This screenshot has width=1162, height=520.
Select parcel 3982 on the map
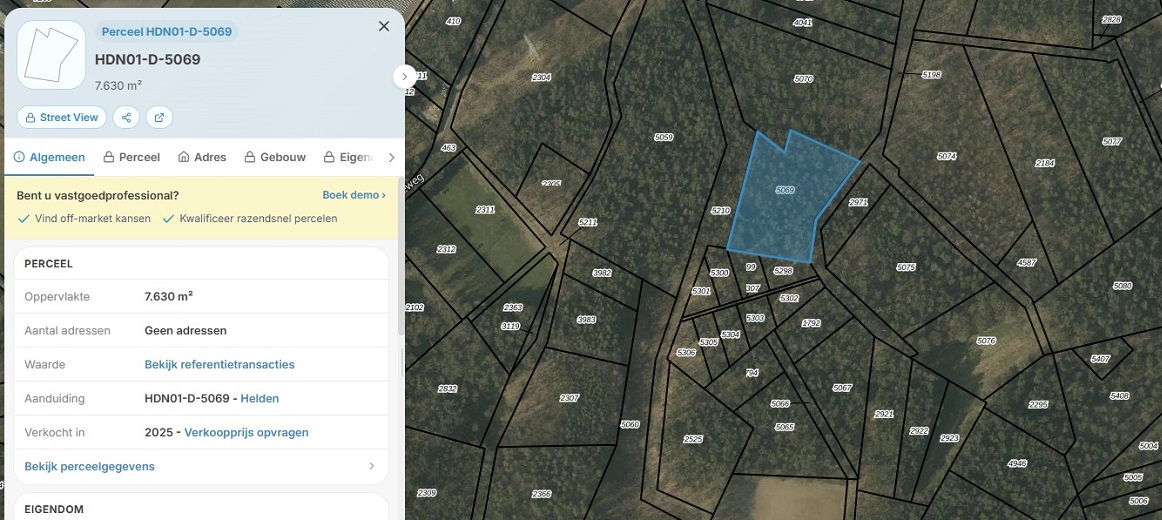[602, 273]
